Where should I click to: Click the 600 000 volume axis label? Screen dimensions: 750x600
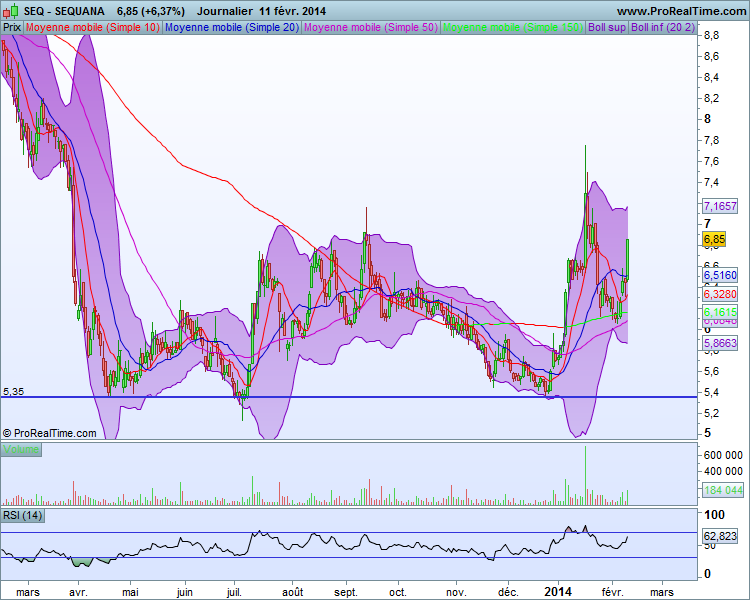point(723,455)
